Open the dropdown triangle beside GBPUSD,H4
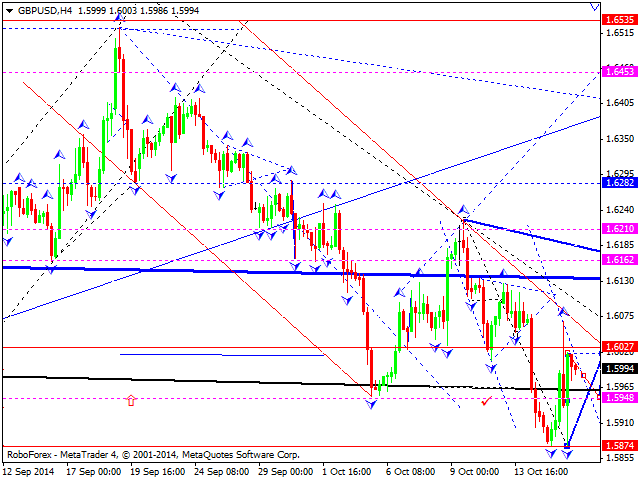The image size is (640, 480). point(8,8)
